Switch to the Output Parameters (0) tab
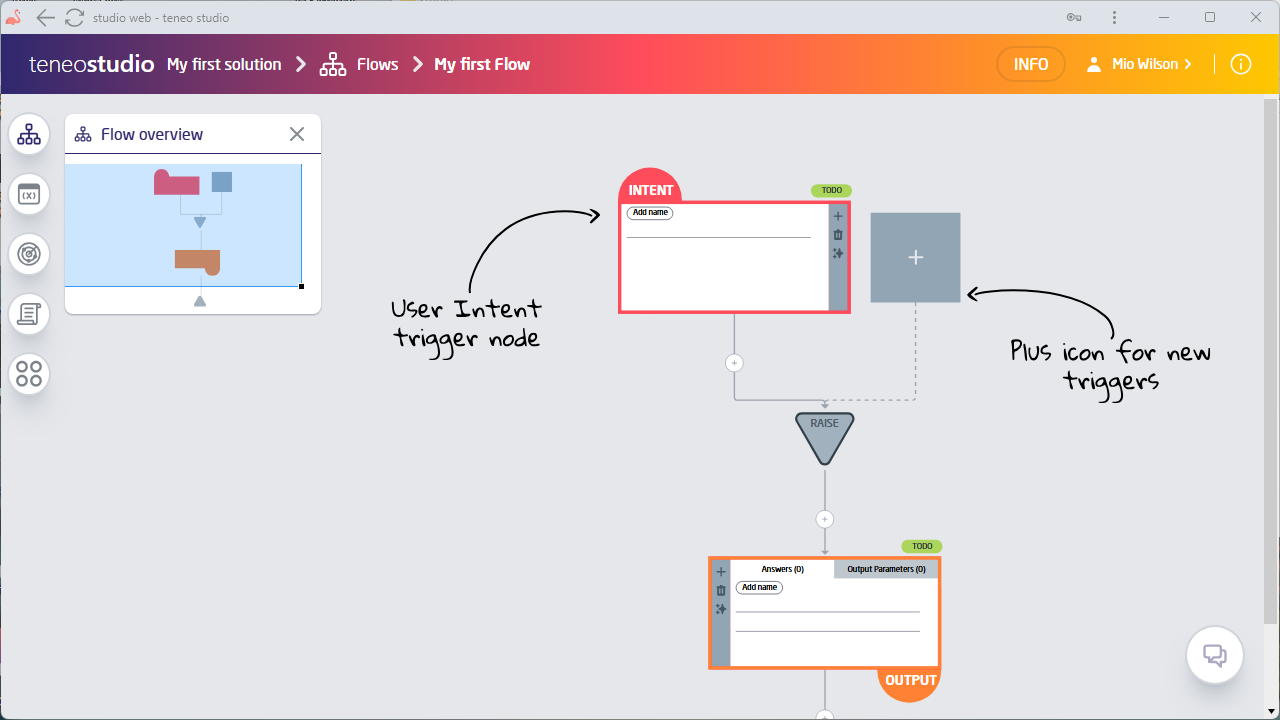The height and width of the screenshot is (720, 1280). click(x=886, y=569)
